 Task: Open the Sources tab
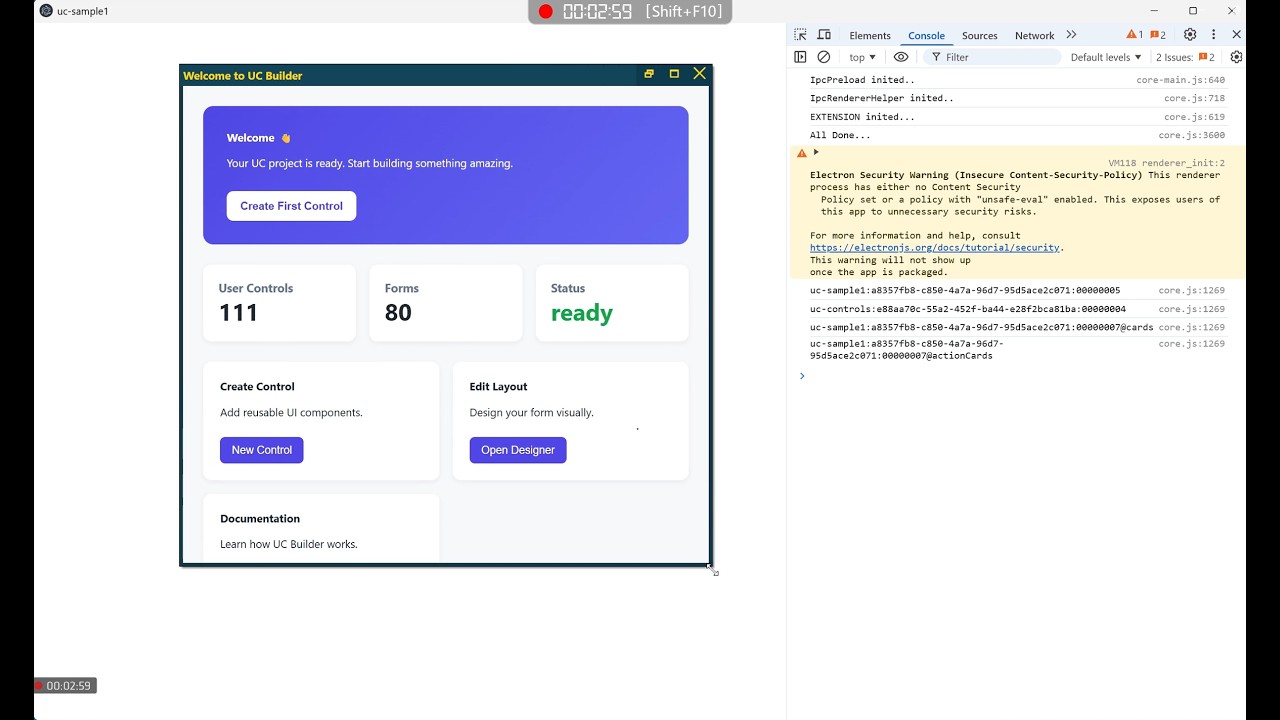point(980,35)
